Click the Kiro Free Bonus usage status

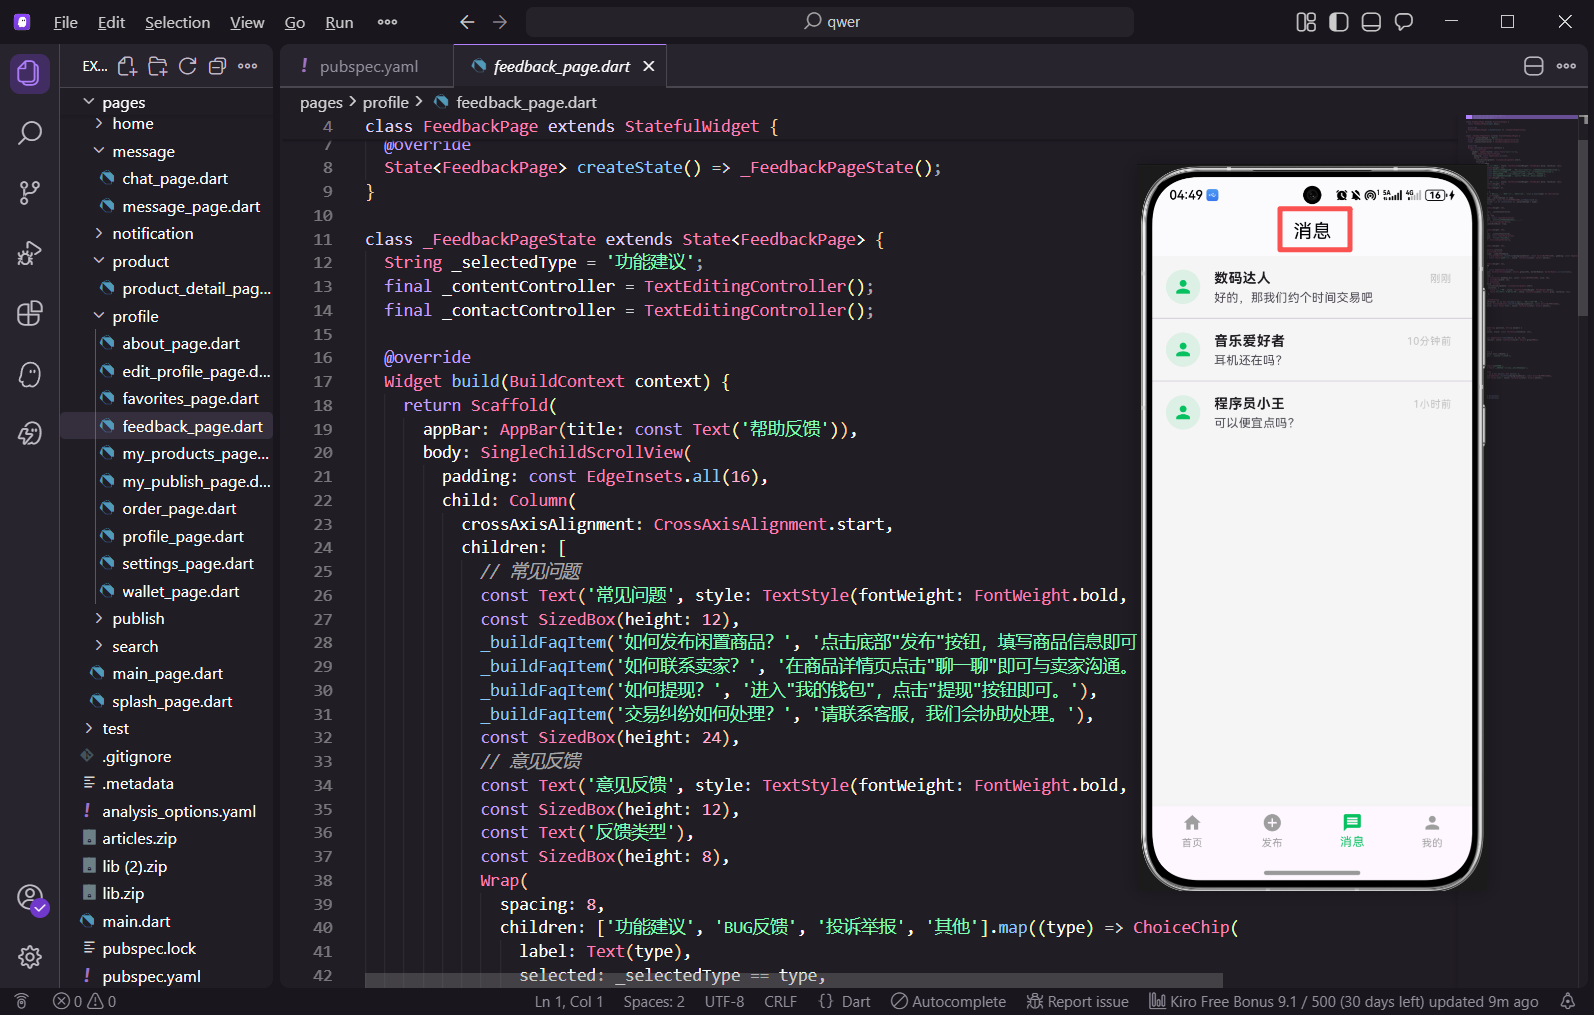tap(1343, 1001)
